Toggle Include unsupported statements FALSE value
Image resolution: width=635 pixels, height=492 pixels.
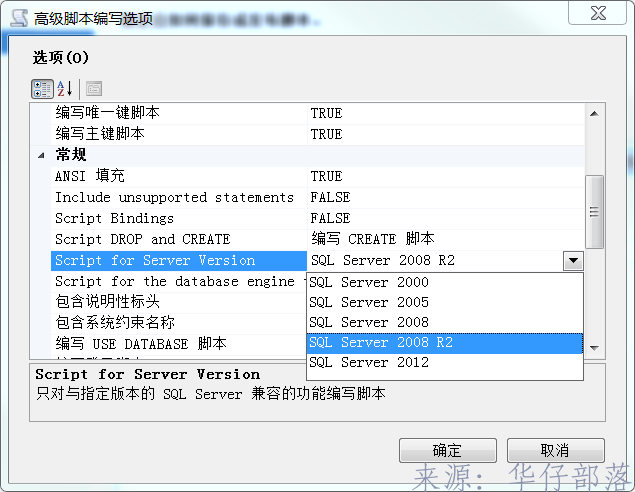(x=330, y=197)
